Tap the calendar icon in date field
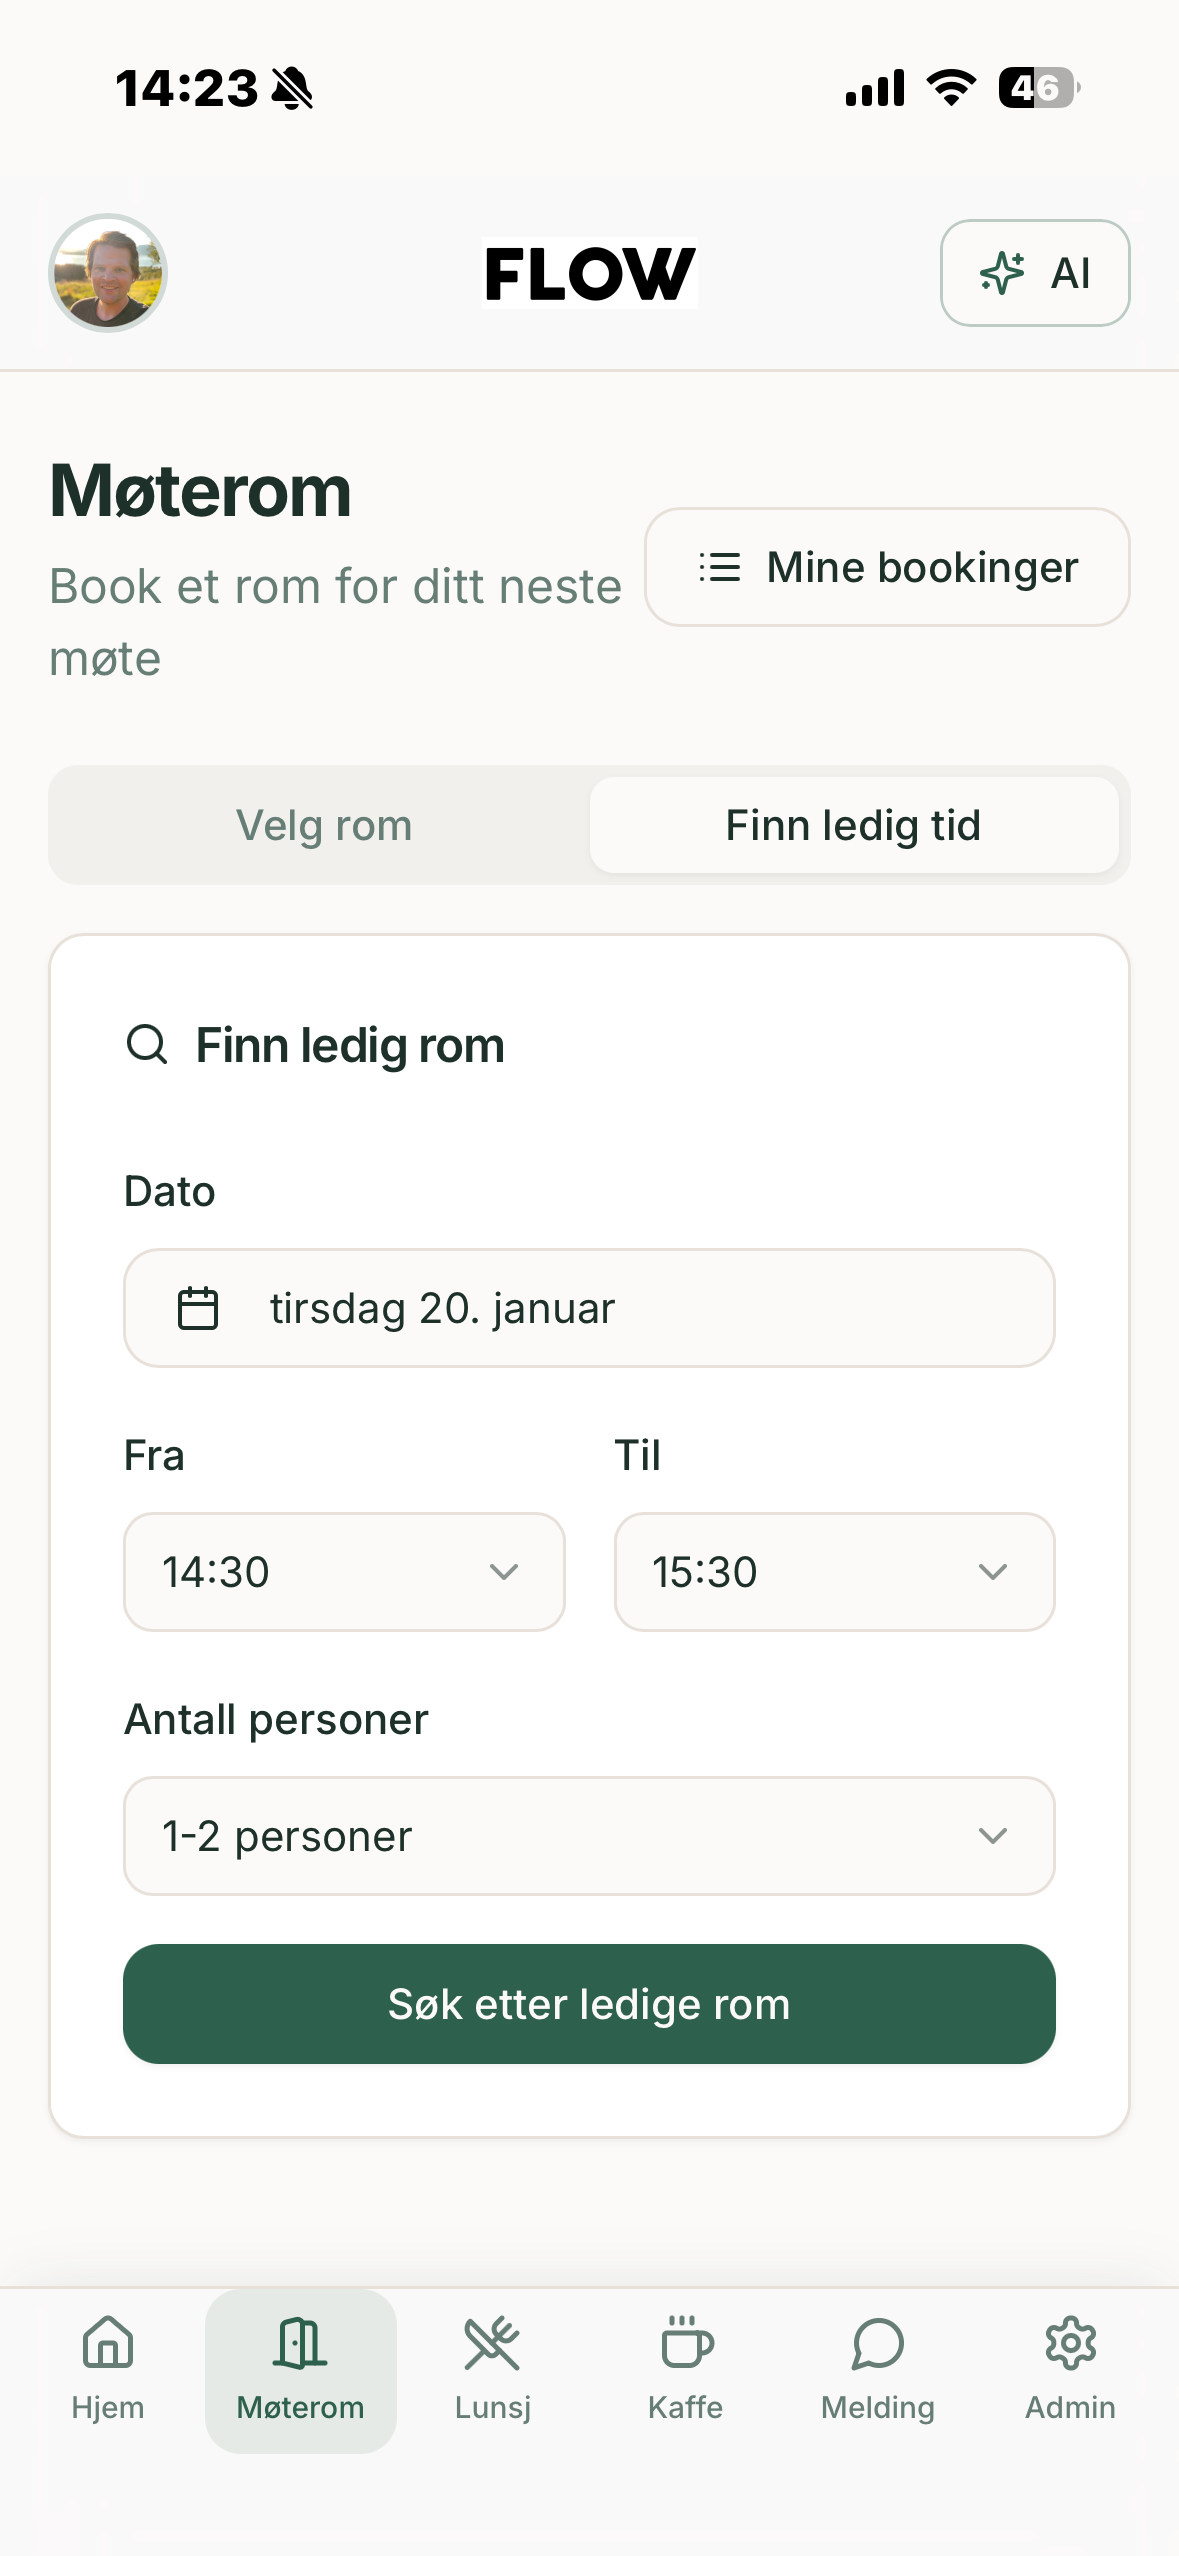This screenshot has width=1179, height=2556. point(197,1308)
